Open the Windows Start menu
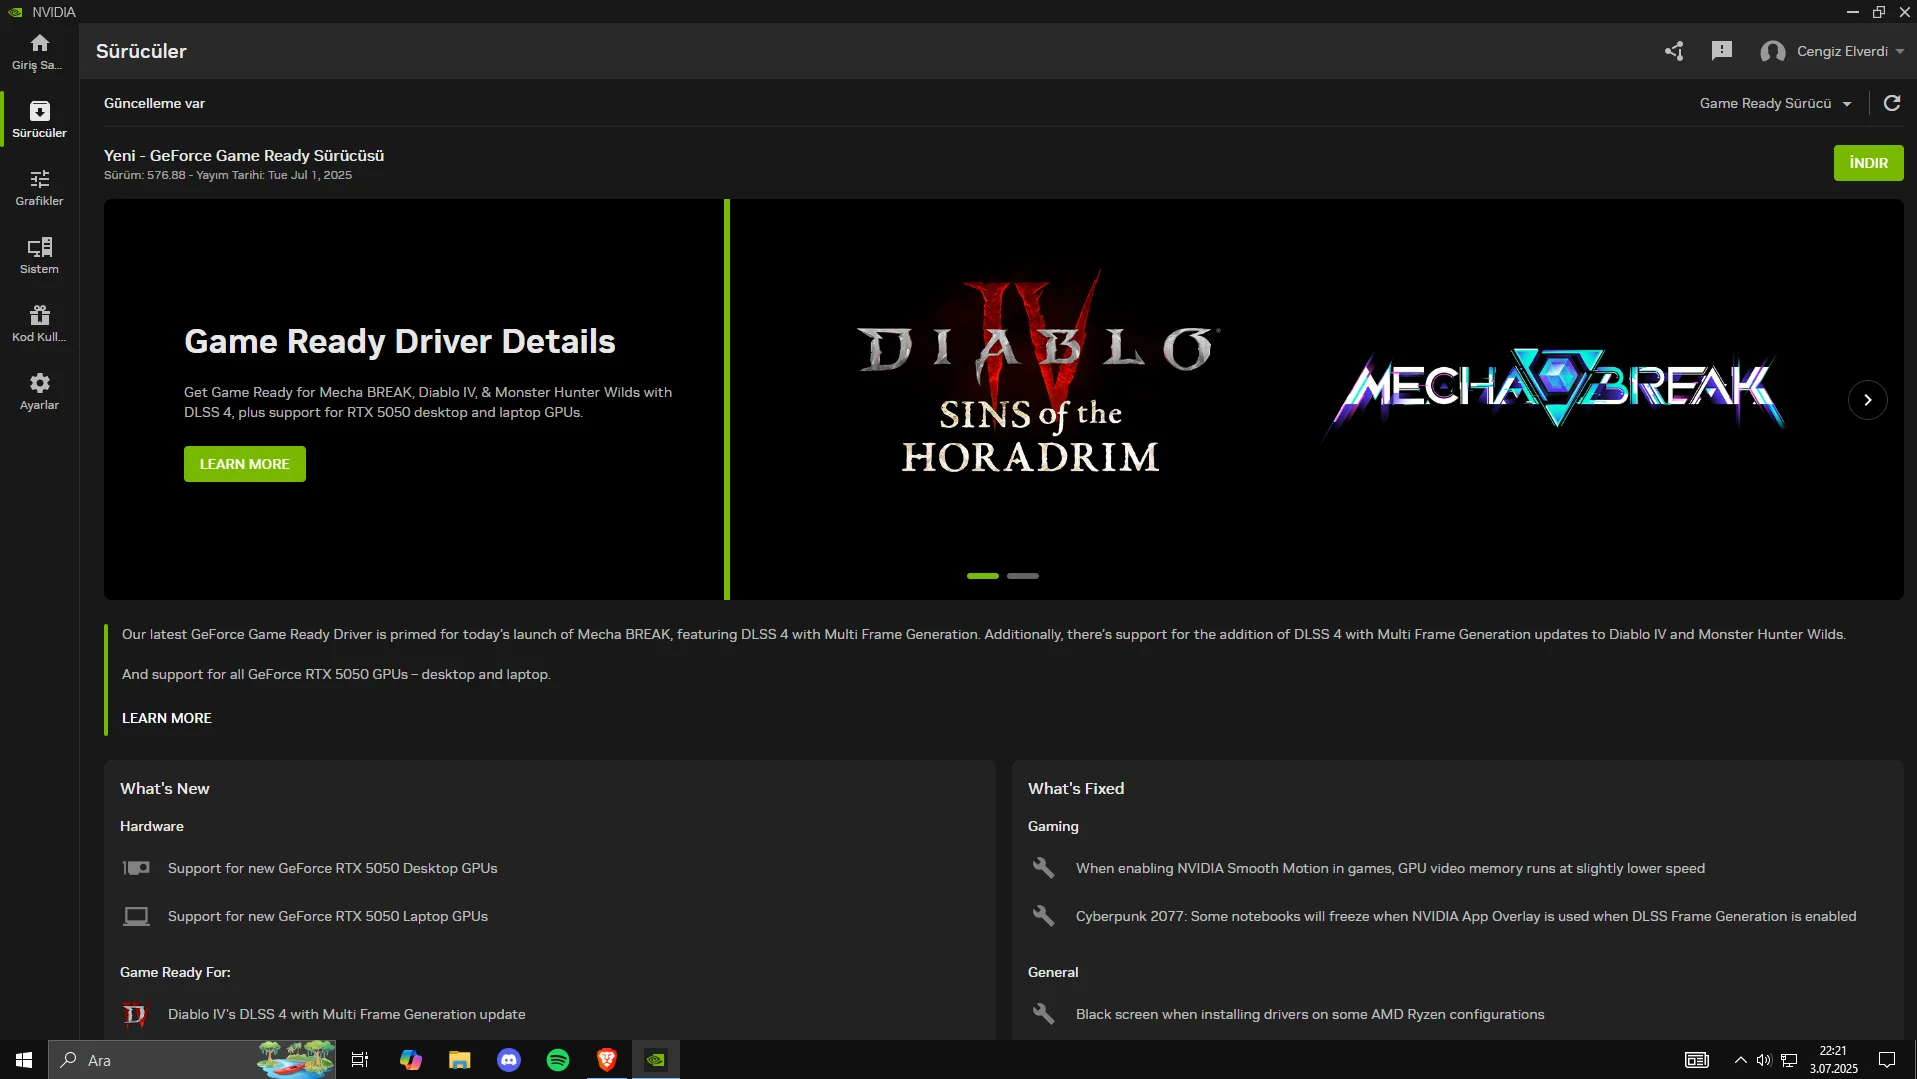Screen dimensions: 1917x1079 (24, 1060)
